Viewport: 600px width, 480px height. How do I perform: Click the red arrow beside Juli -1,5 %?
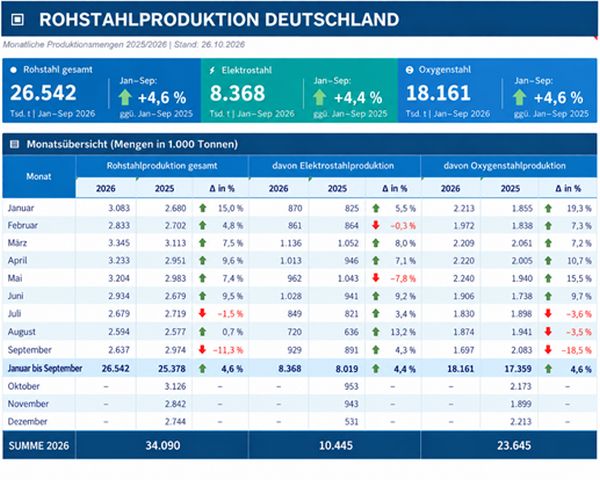click(202, 313)
